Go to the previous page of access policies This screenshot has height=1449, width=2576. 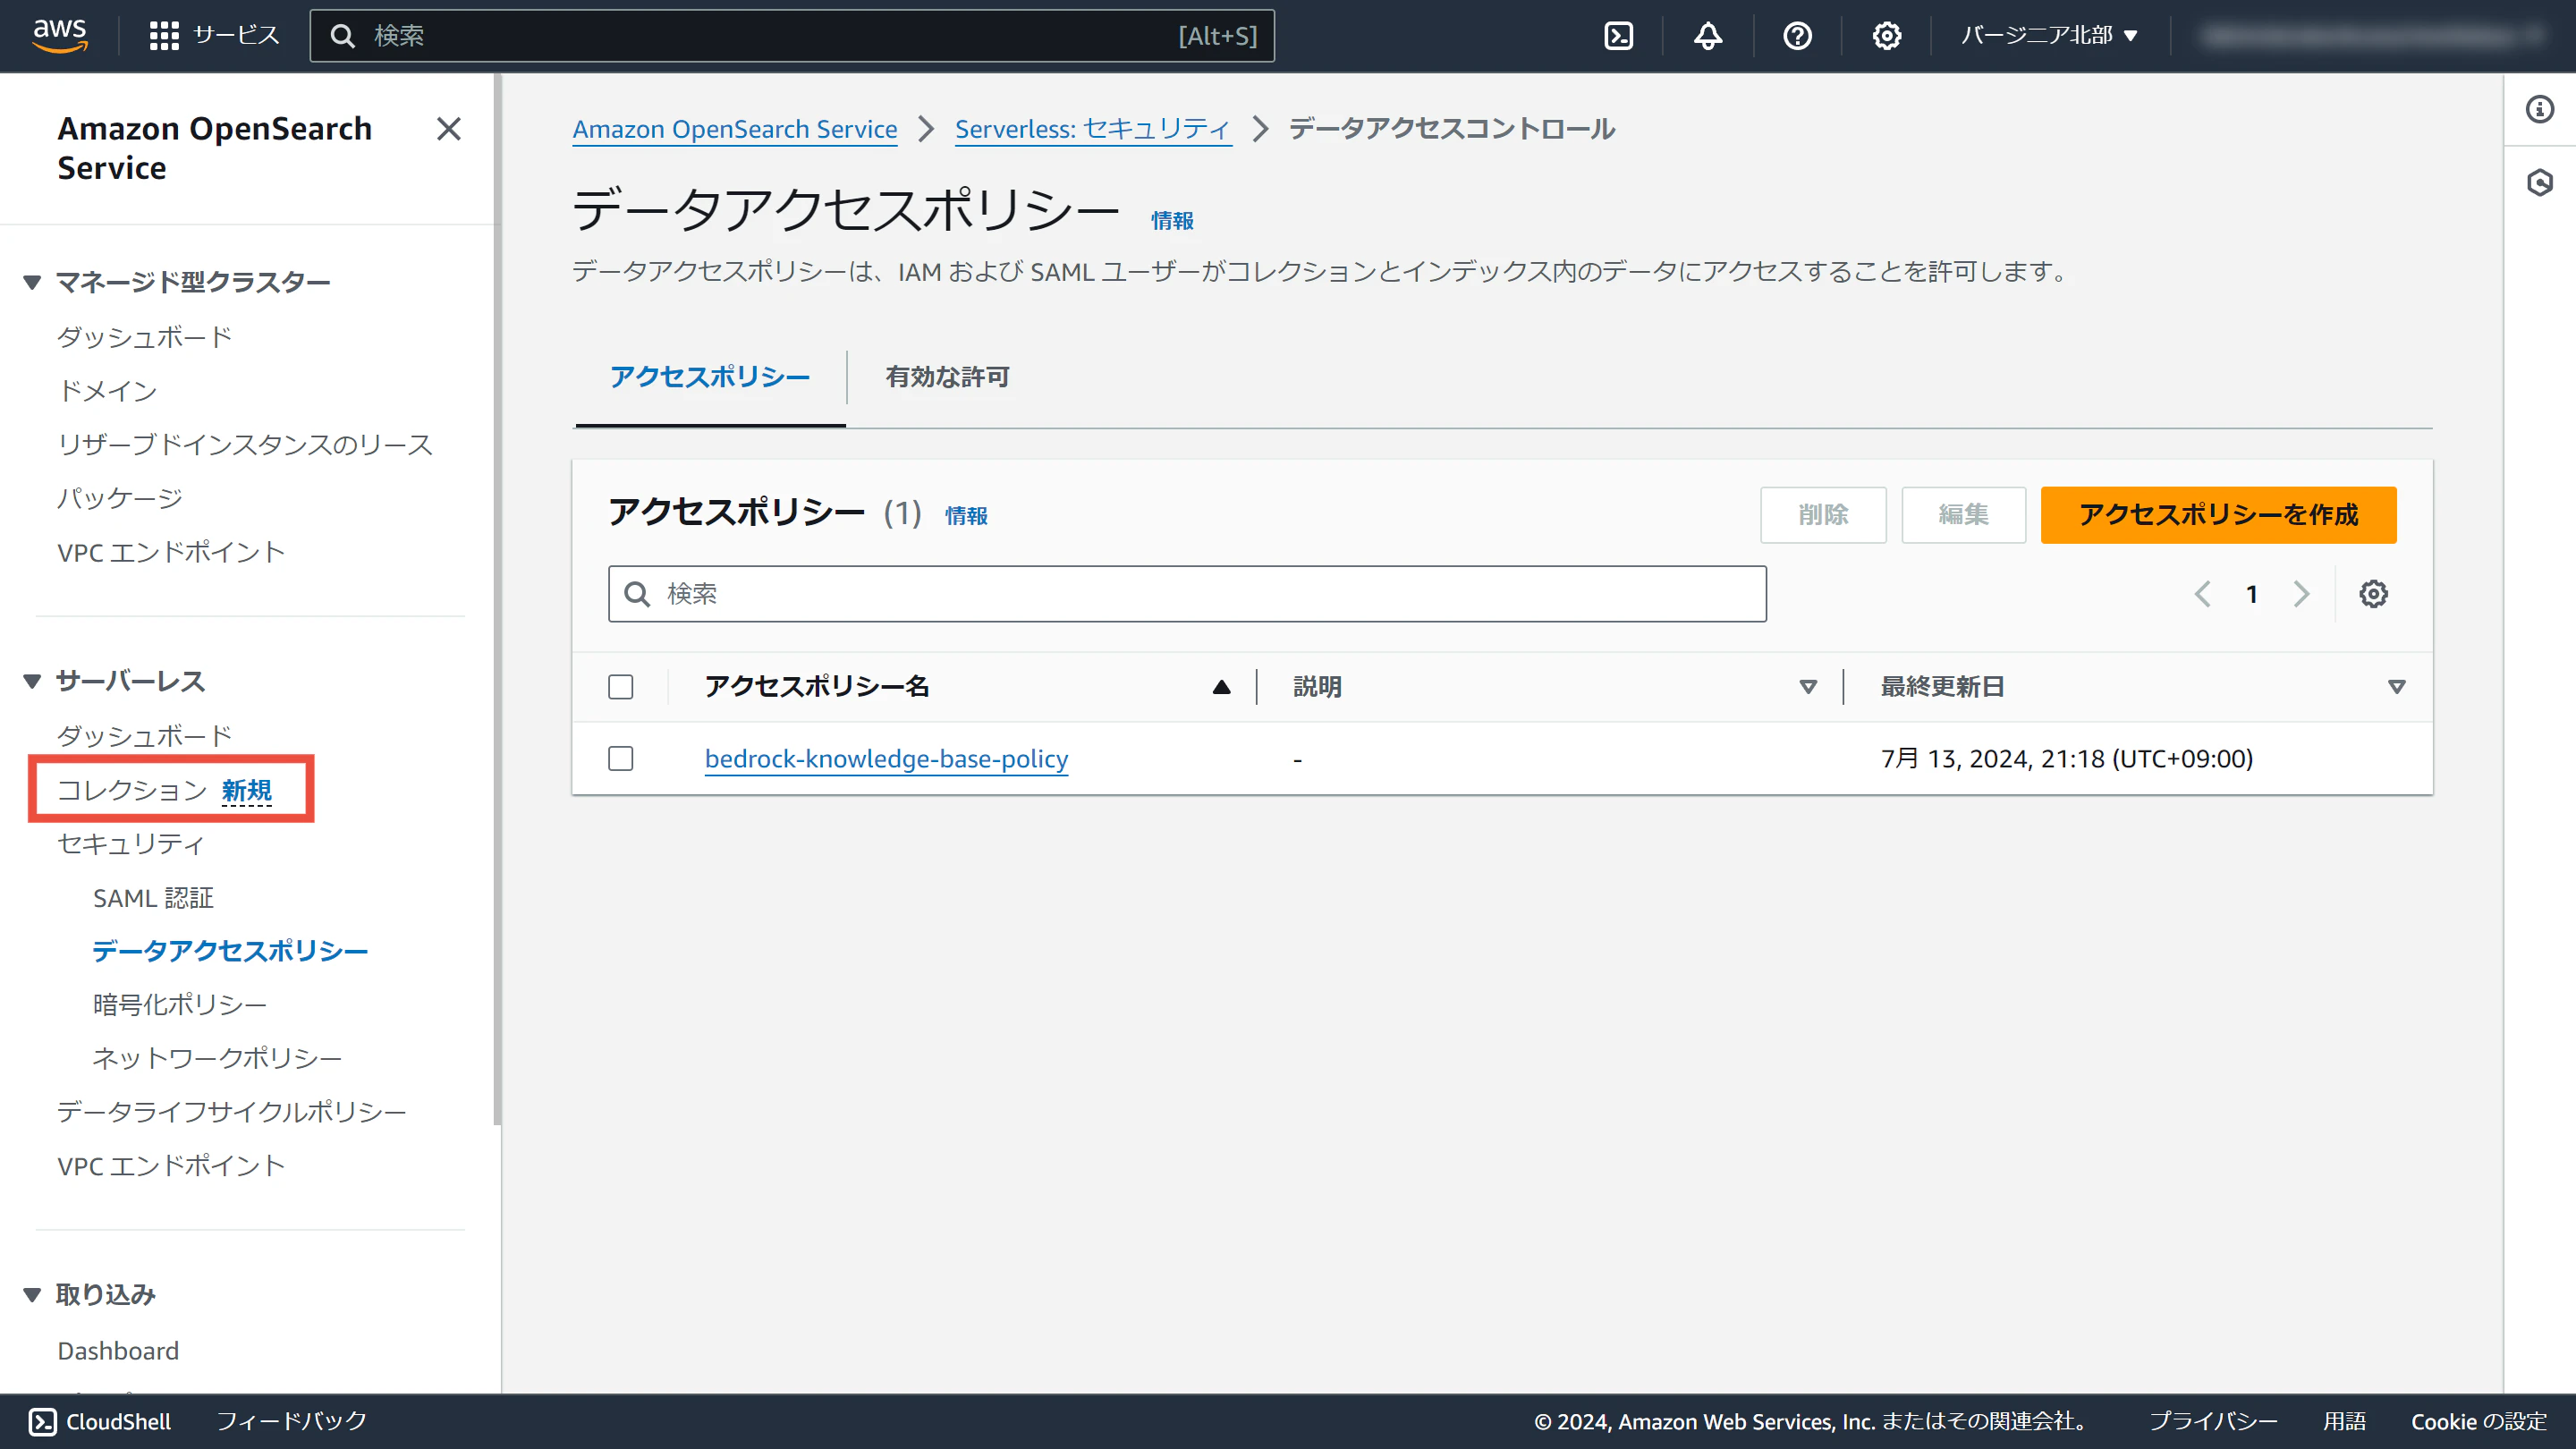click(x=2203, y=594)
